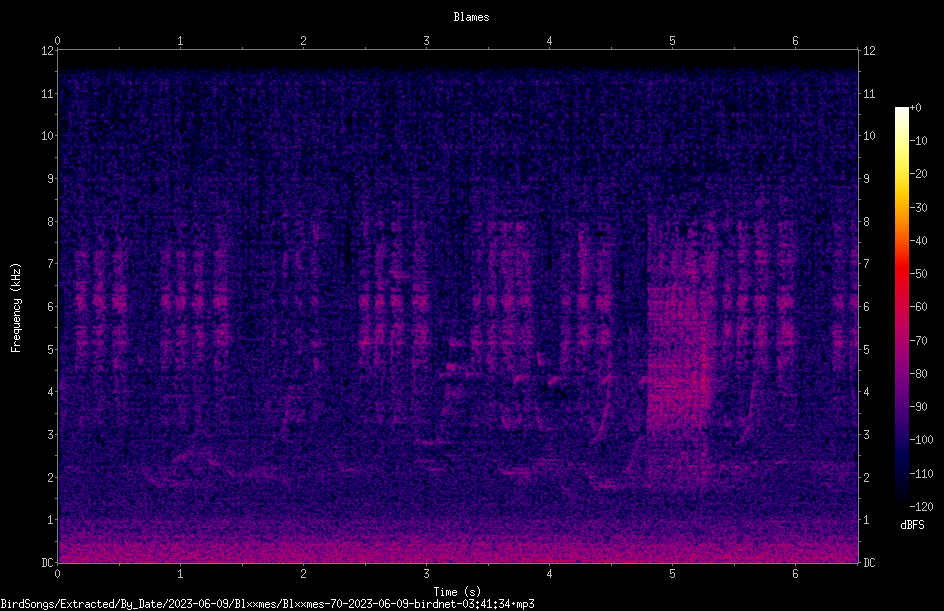
Task: Click the "-110" color scale value
Action: 922,474
